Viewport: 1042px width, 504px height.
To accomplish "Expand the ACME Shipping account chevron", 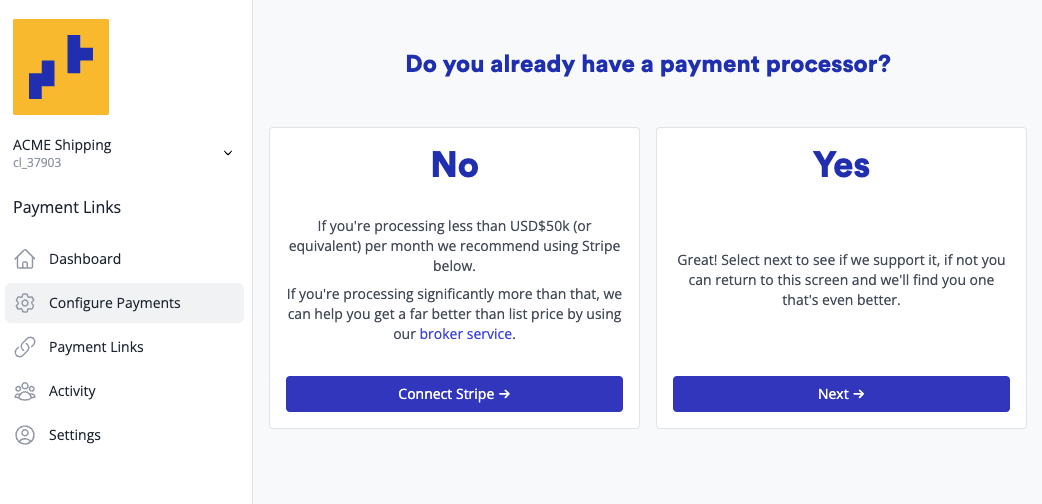I will click(228, 153).
